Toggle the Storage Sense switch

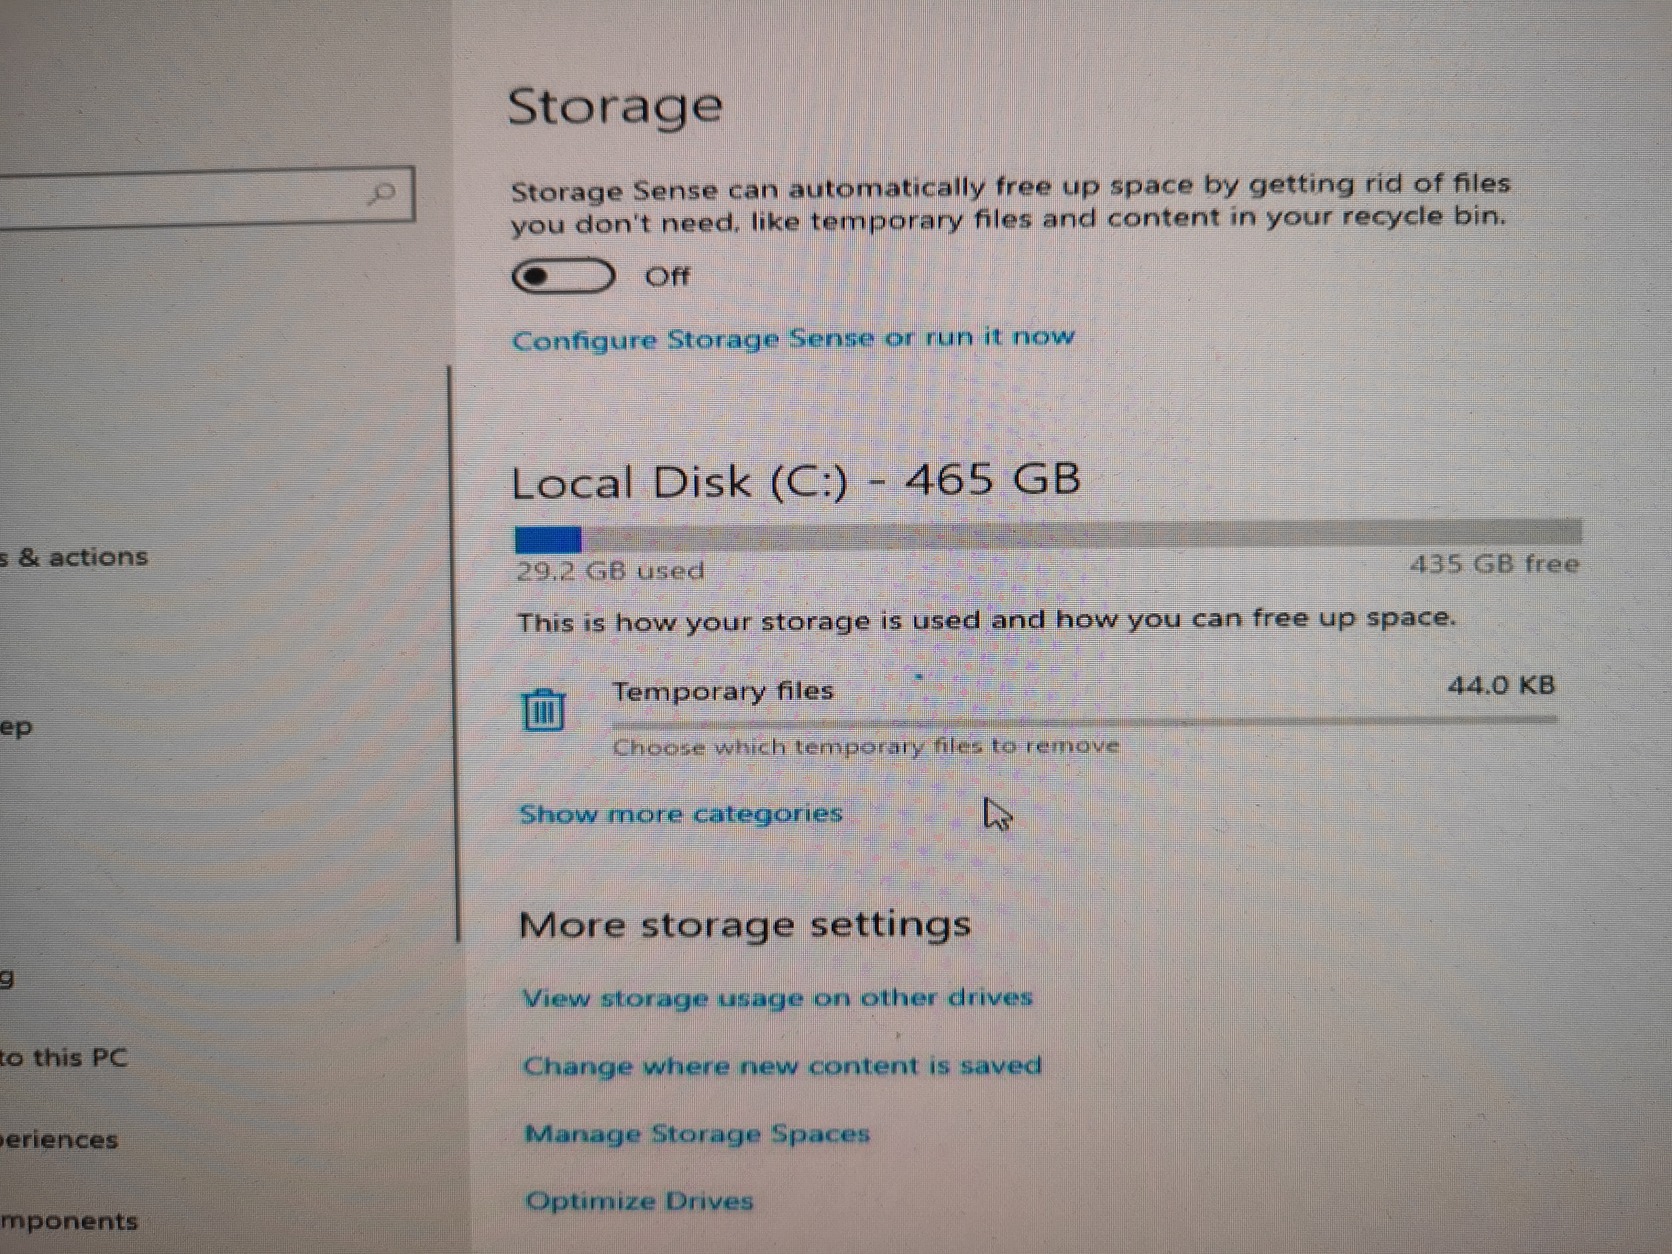[x=564, y=276]
